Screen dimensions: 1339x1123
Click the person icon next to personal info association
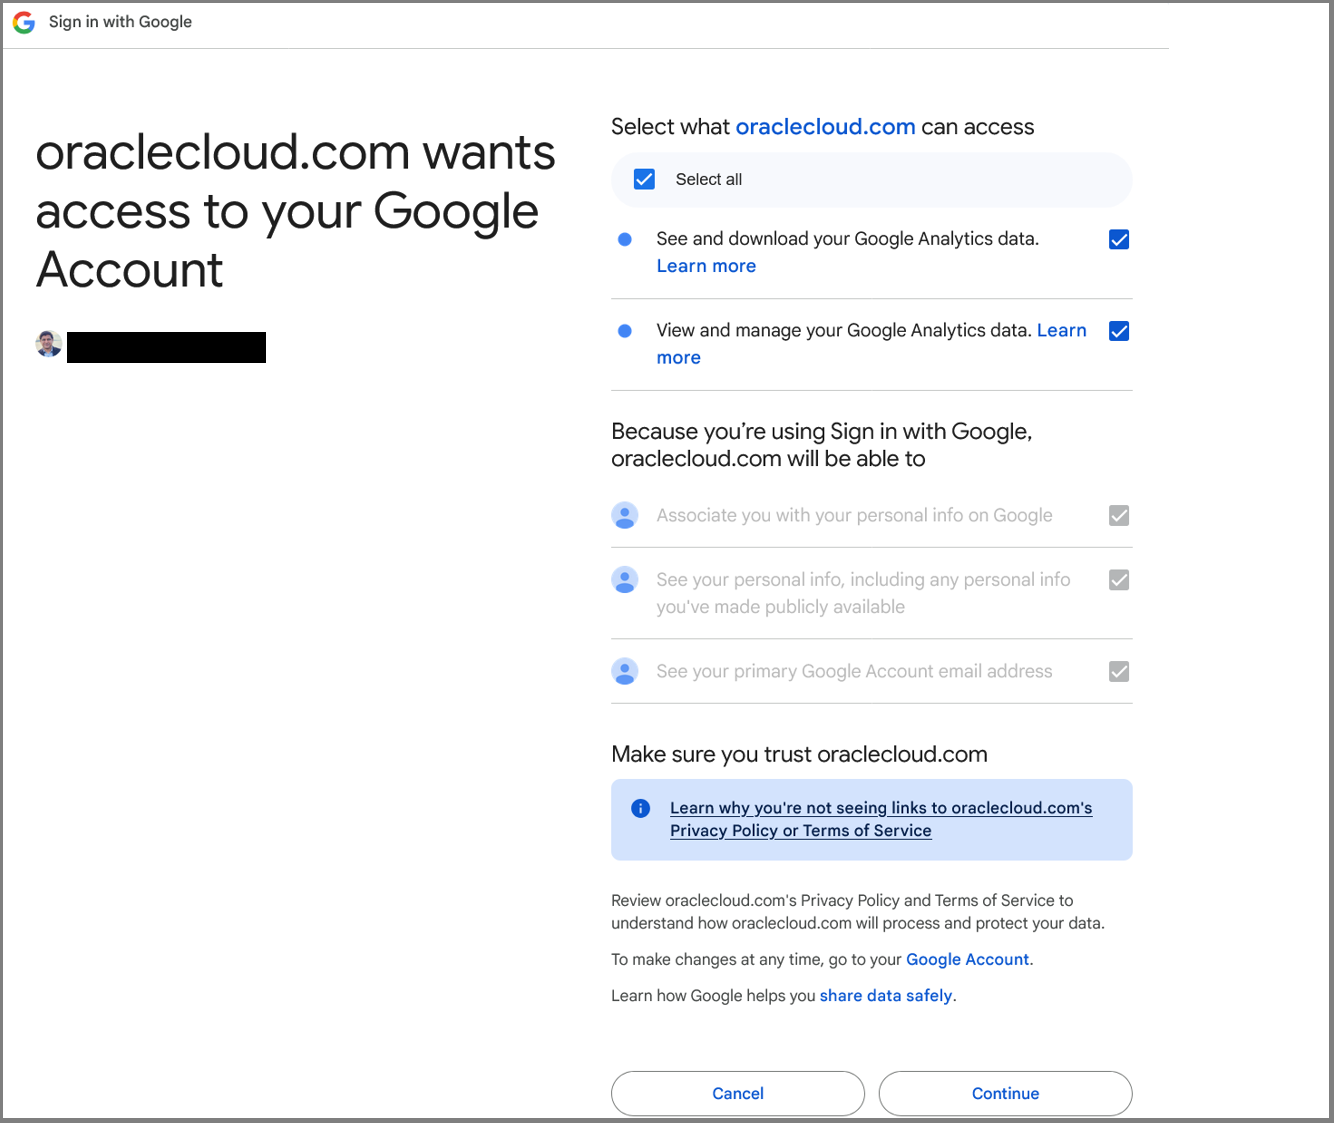click(x=625, y=515)
